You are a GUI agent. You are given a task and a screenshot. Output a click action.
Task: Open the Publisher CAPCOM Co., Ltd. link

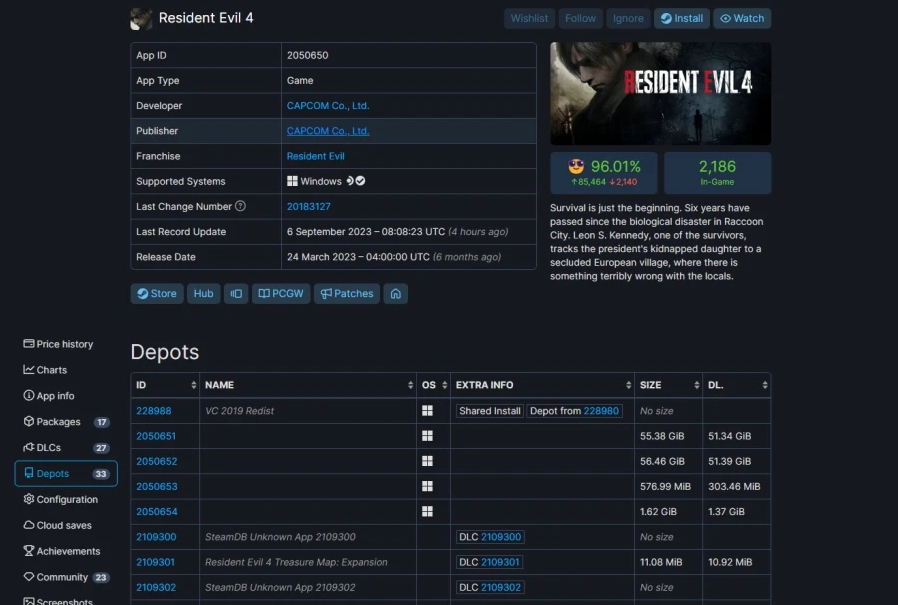click(x=328, y=131)
